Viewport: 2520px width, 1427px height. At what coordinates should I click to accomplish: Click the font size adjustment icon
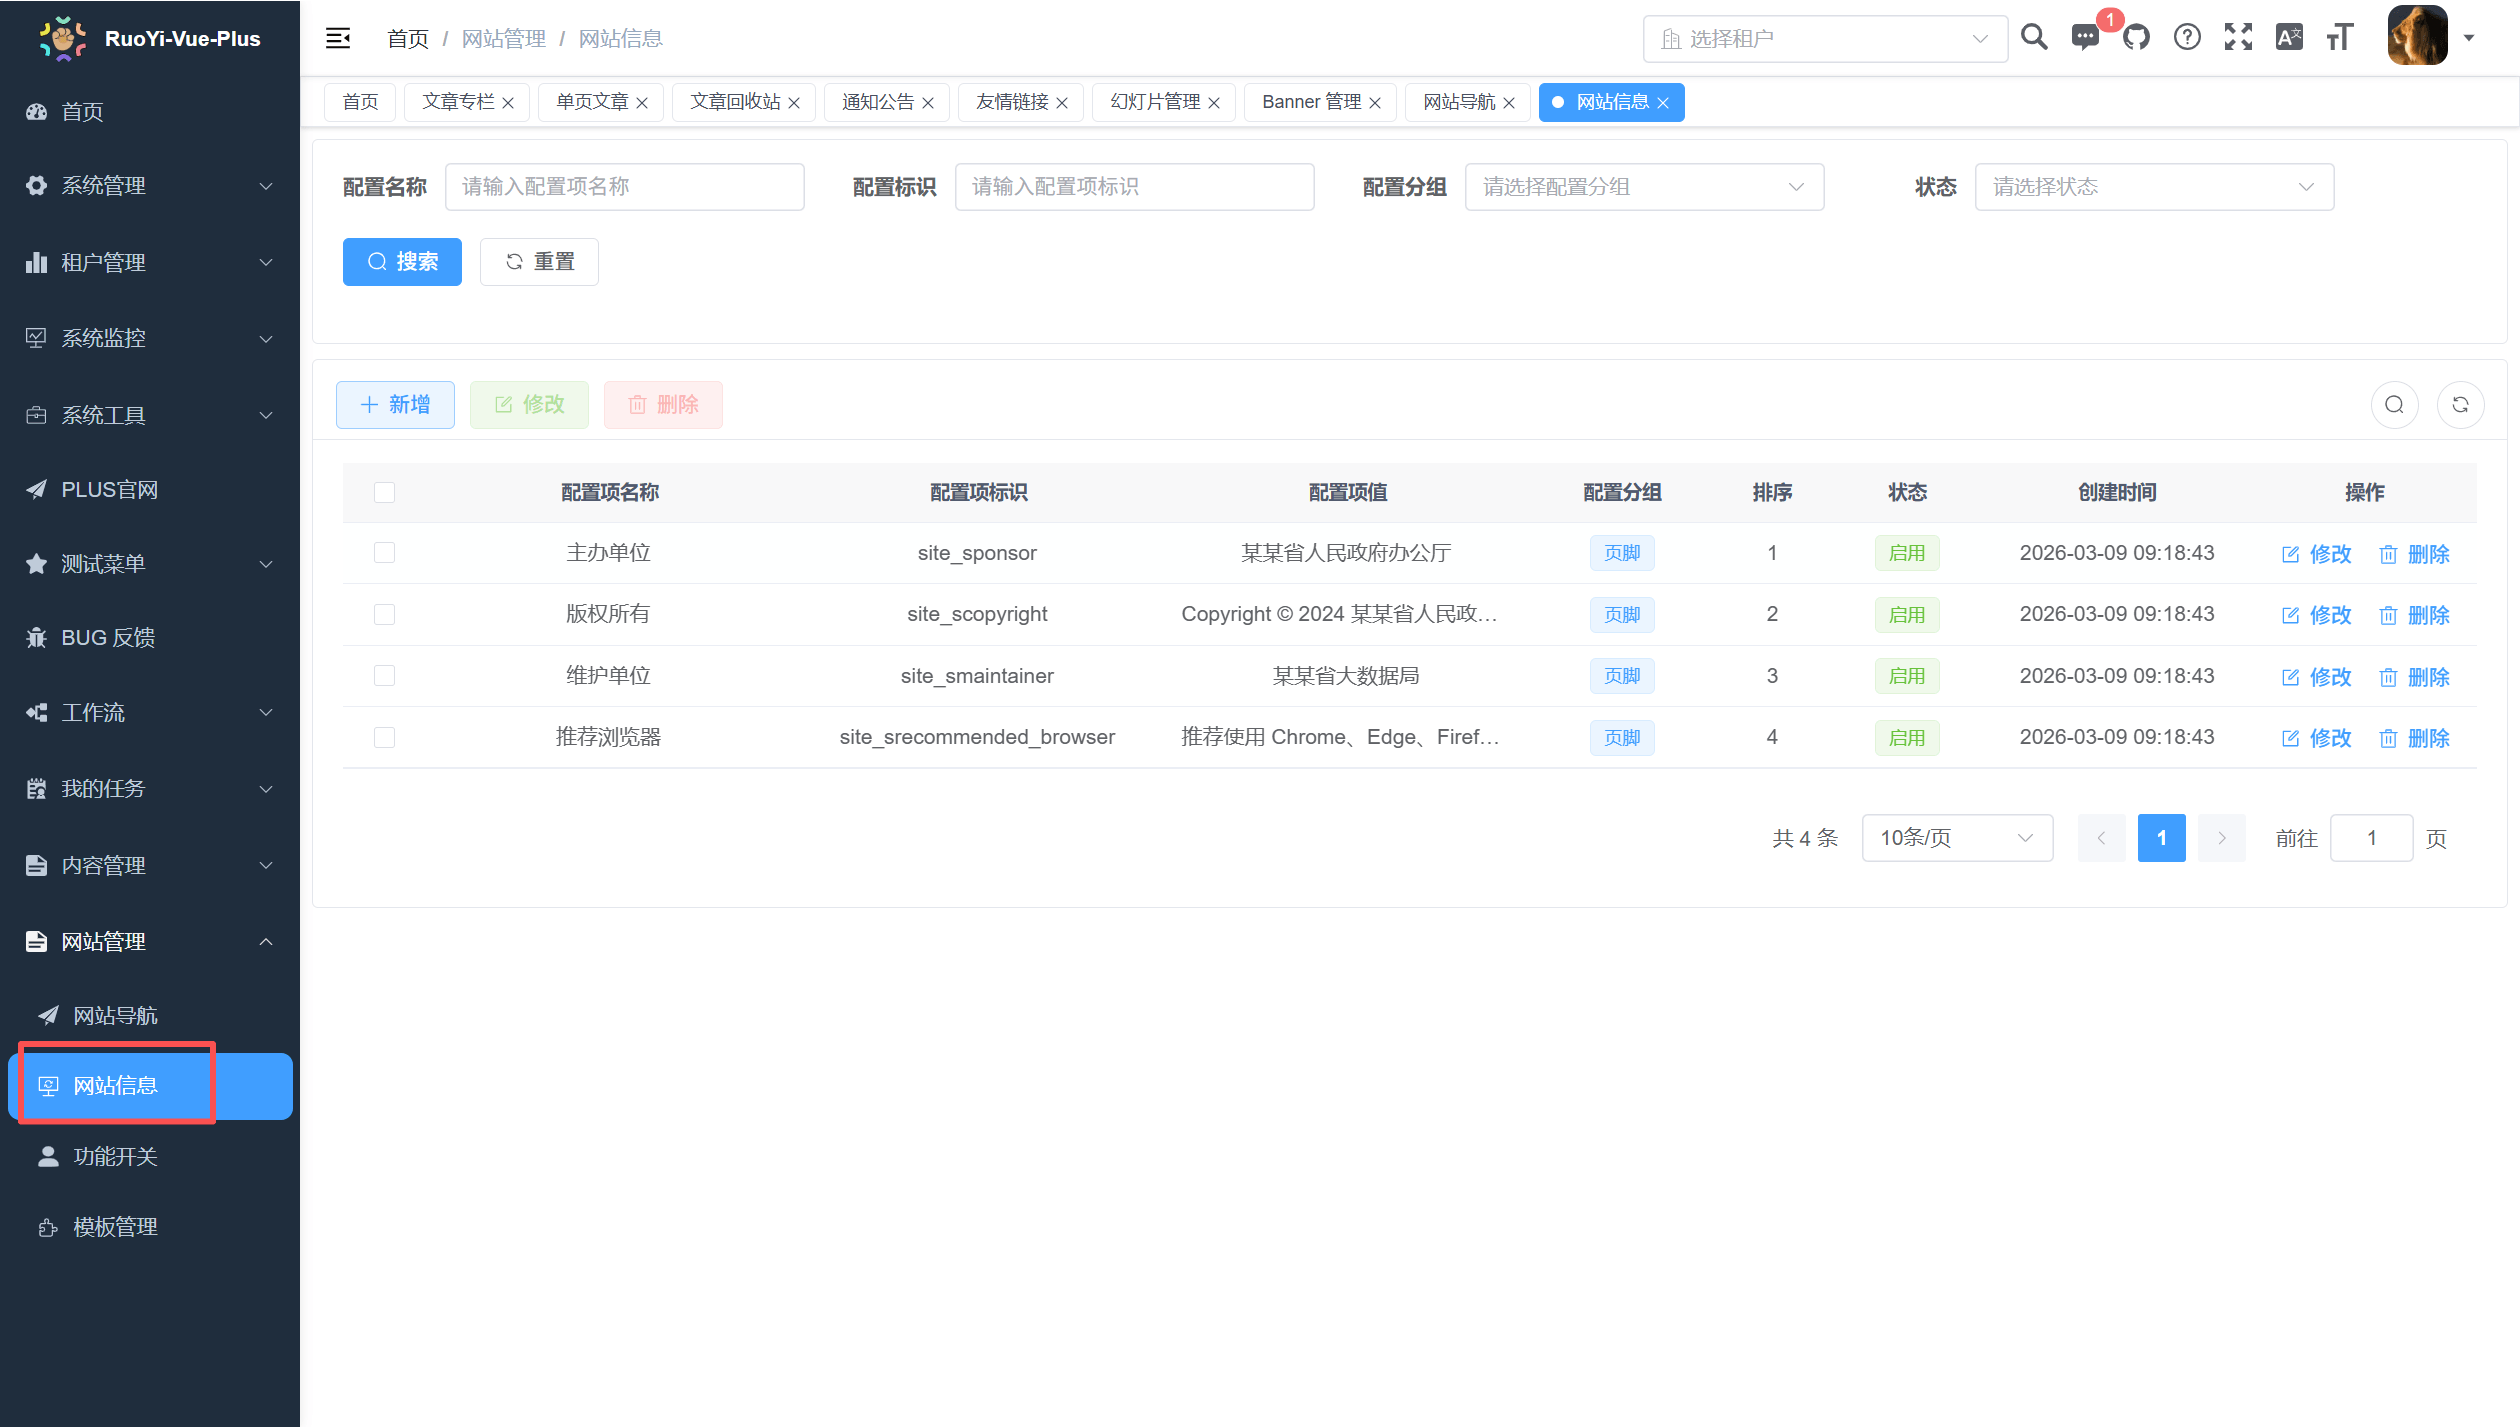coord(2340,37)
